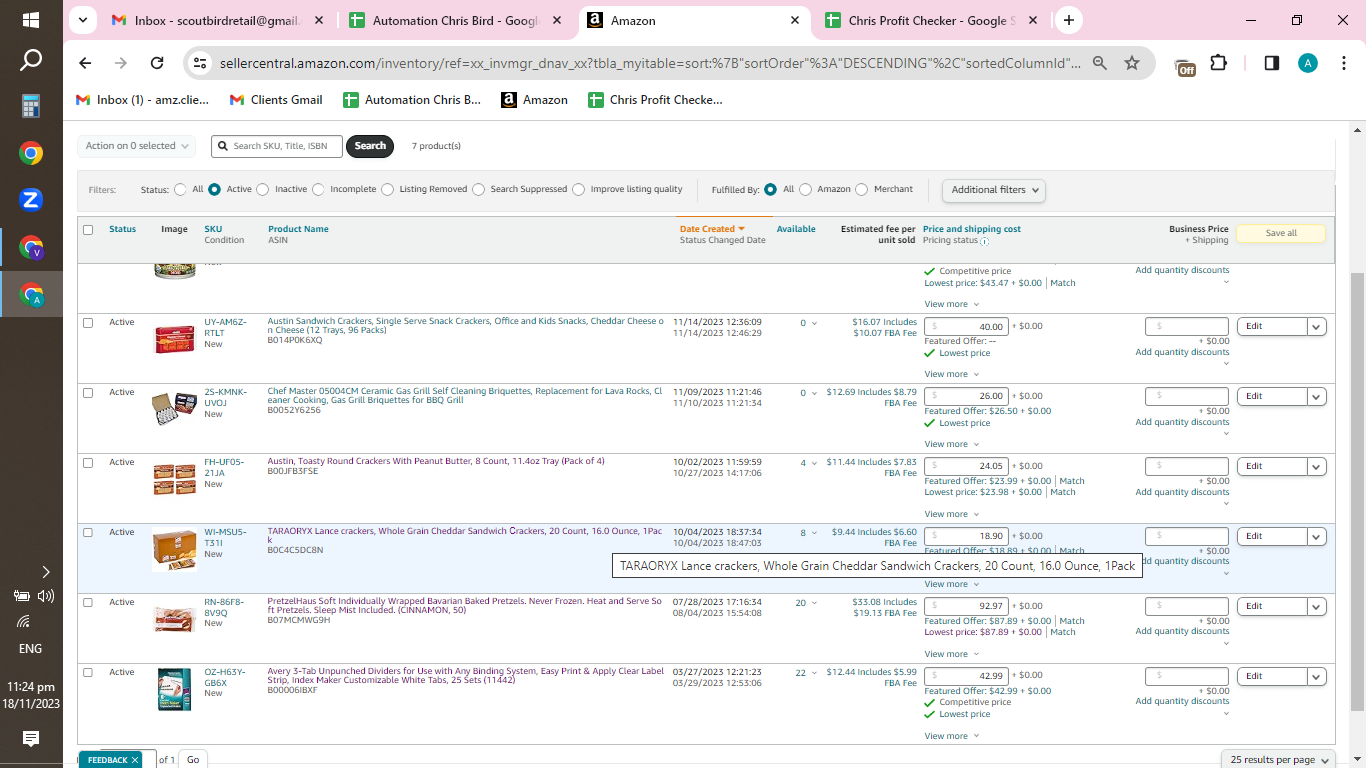Expand View more for Chef Master briquettes

pyautogui.click(x=951, y=444)
